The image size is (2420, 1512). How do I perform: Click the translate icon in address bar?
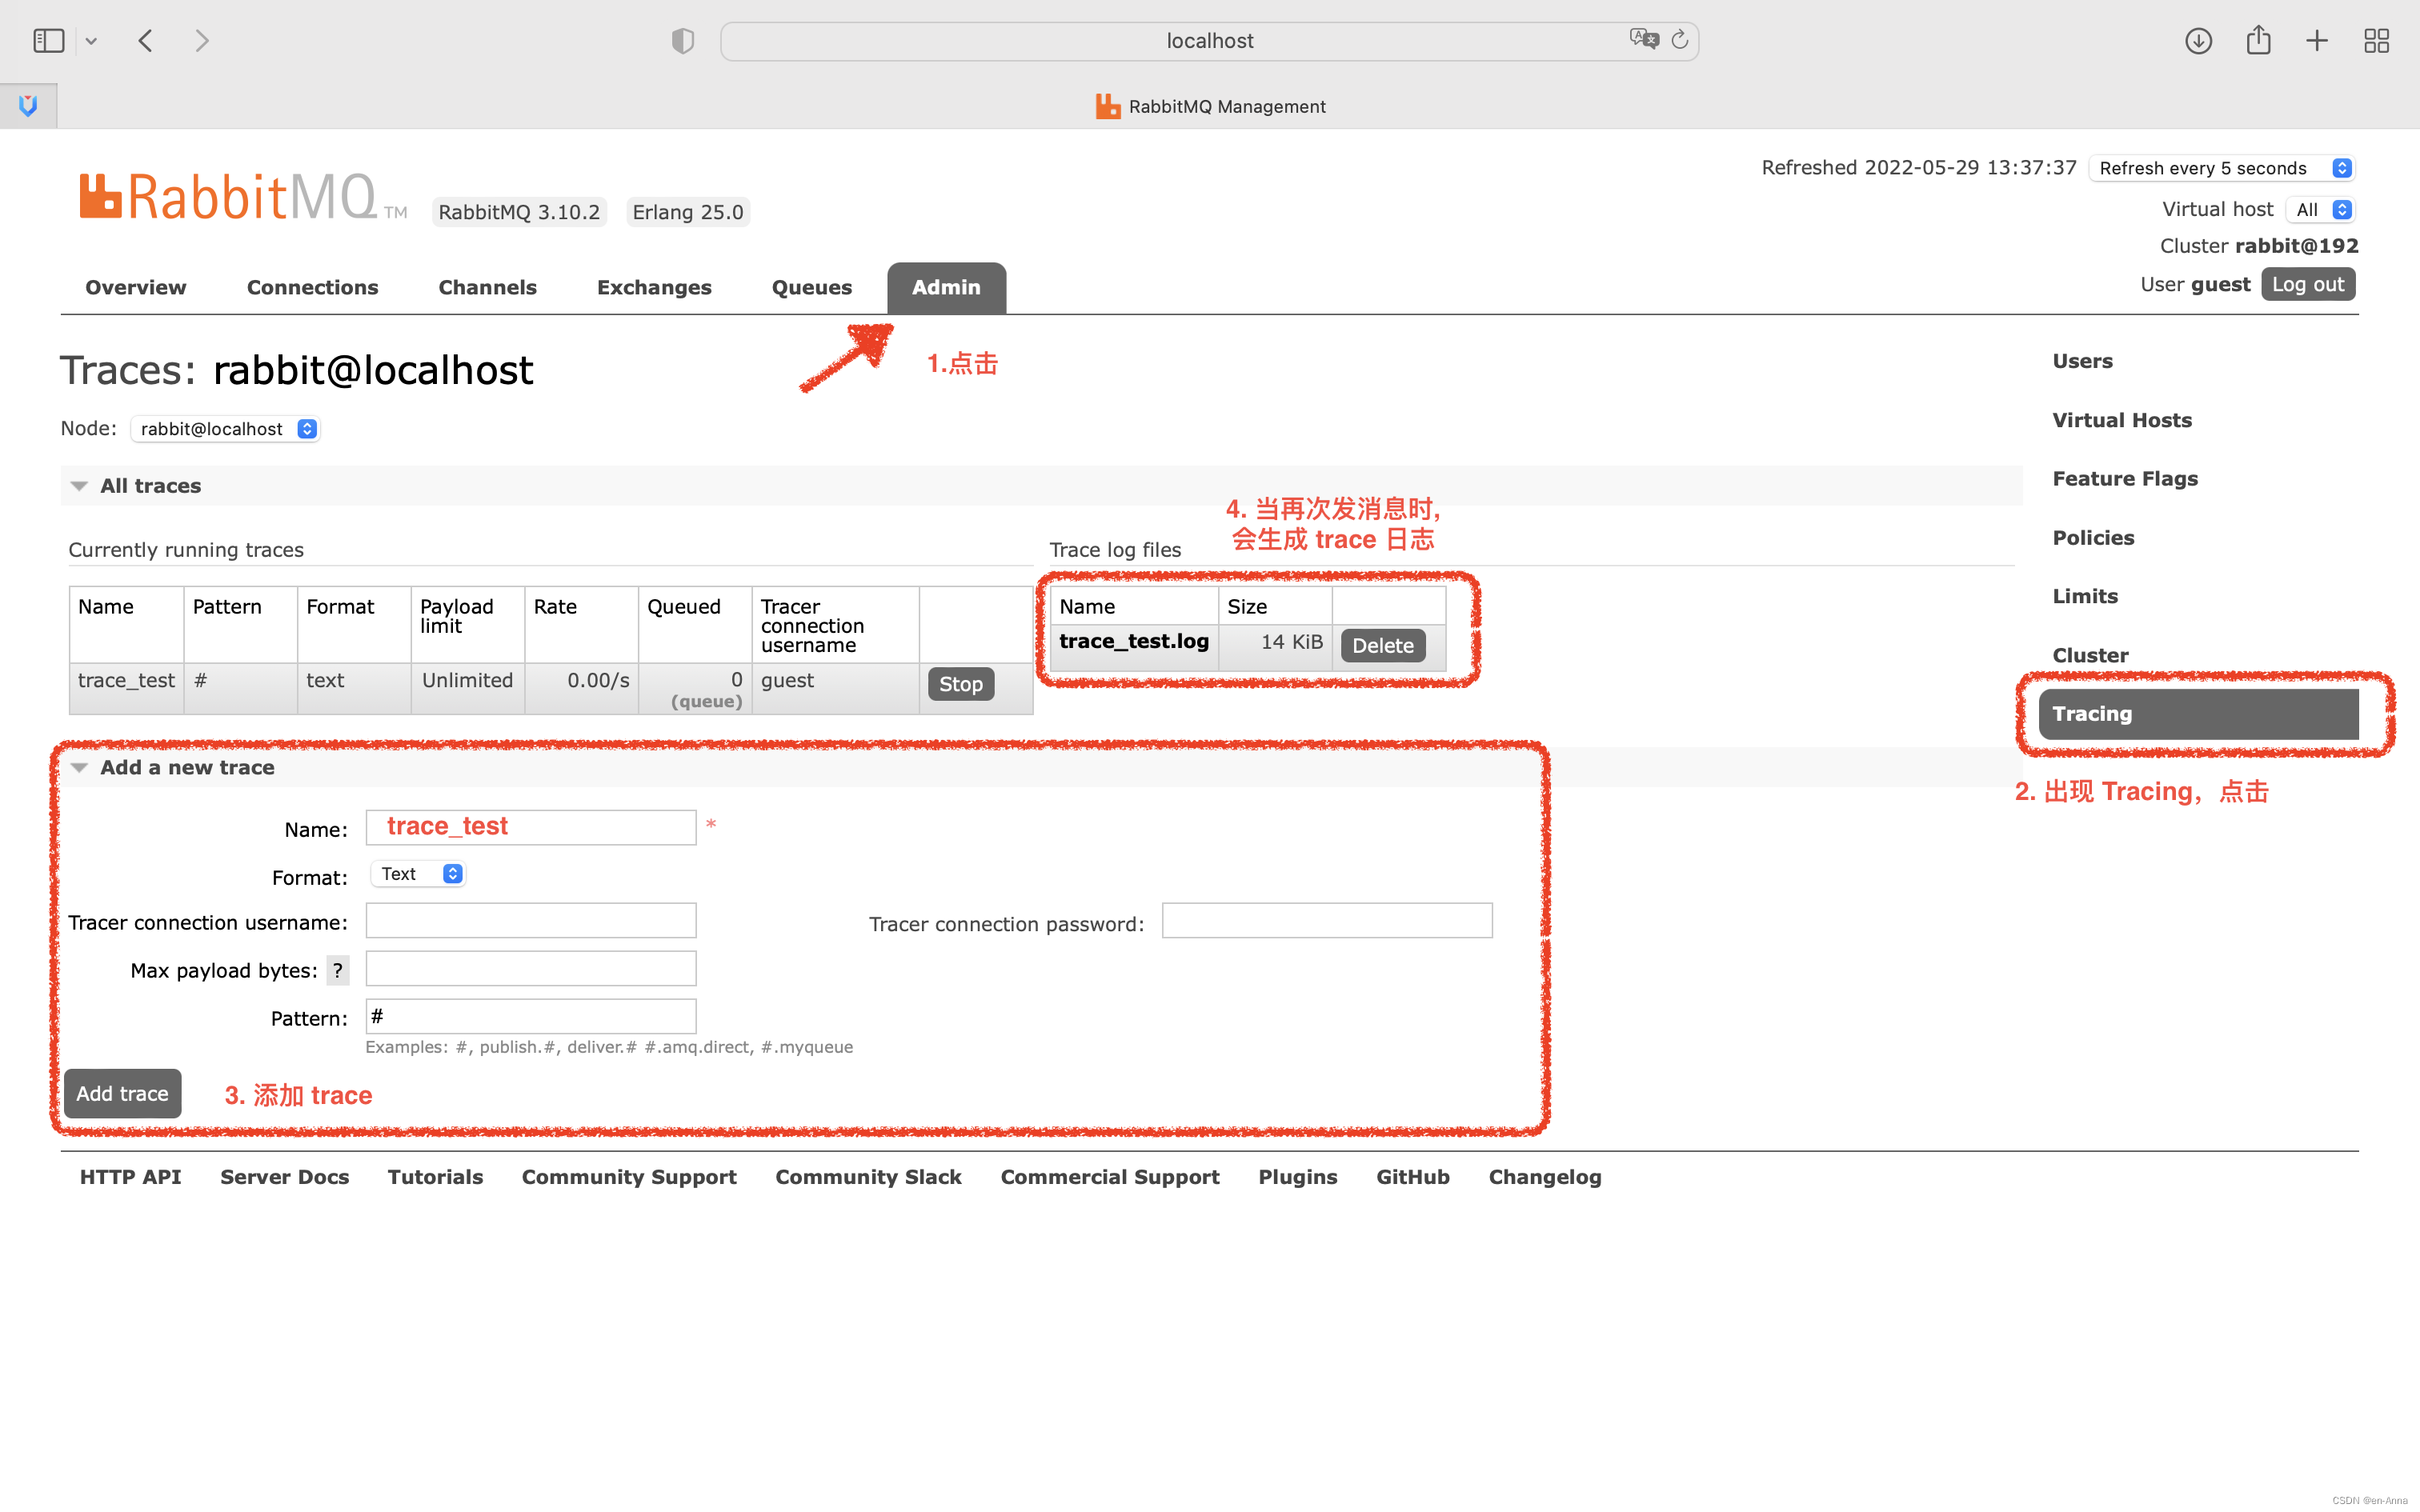(1643, 40)
